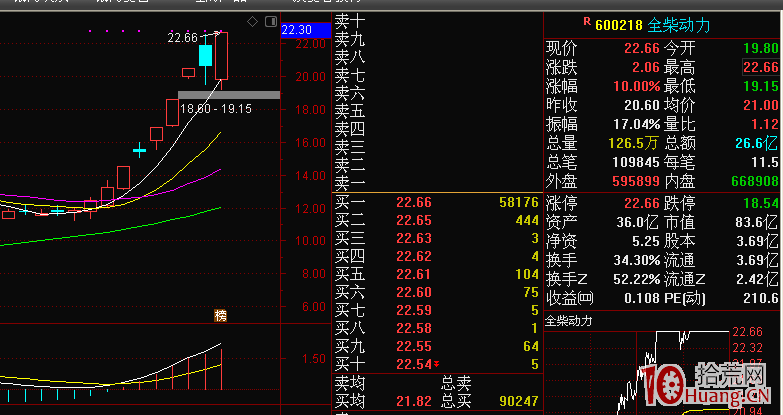Click the 今开 value 19.80
Viewport: 783px width, 415px height.
tap(761, 48)
